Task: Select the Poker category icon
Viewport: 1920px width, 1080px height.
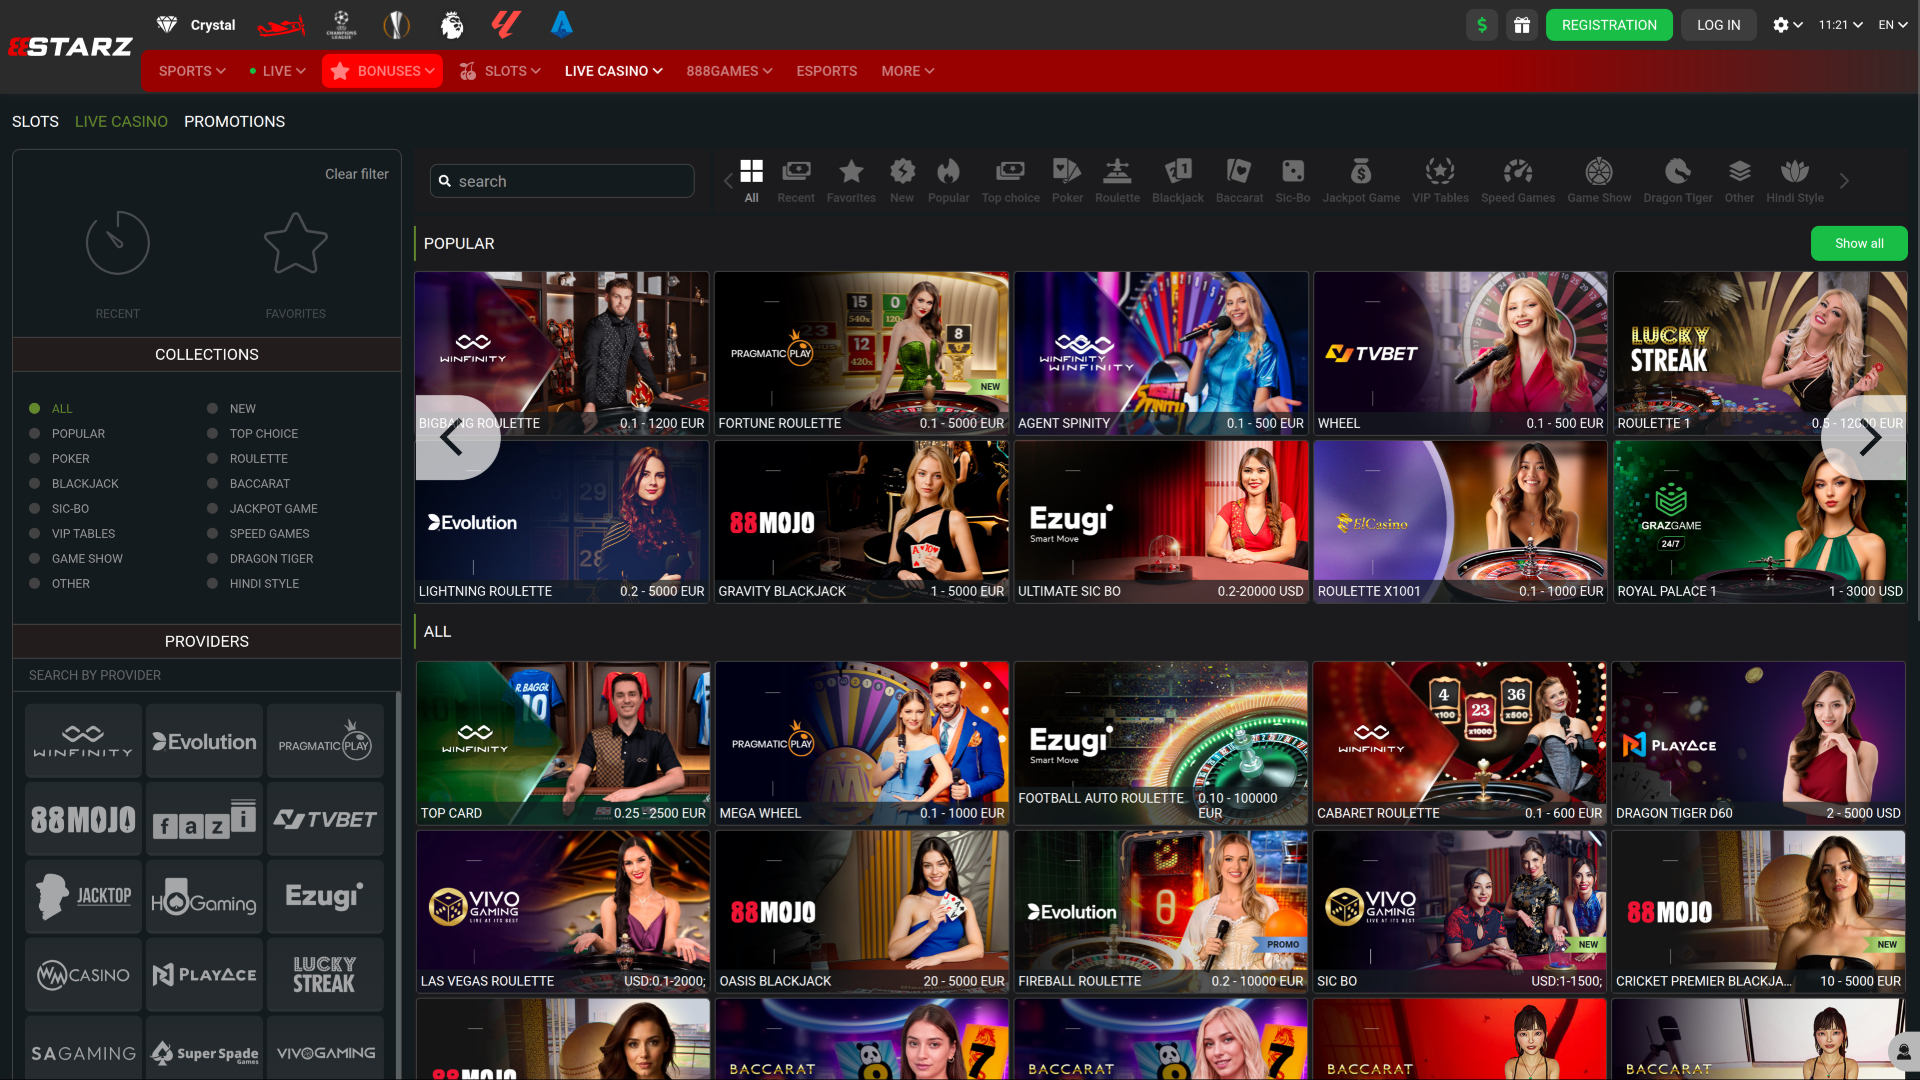Action: 1066,178
